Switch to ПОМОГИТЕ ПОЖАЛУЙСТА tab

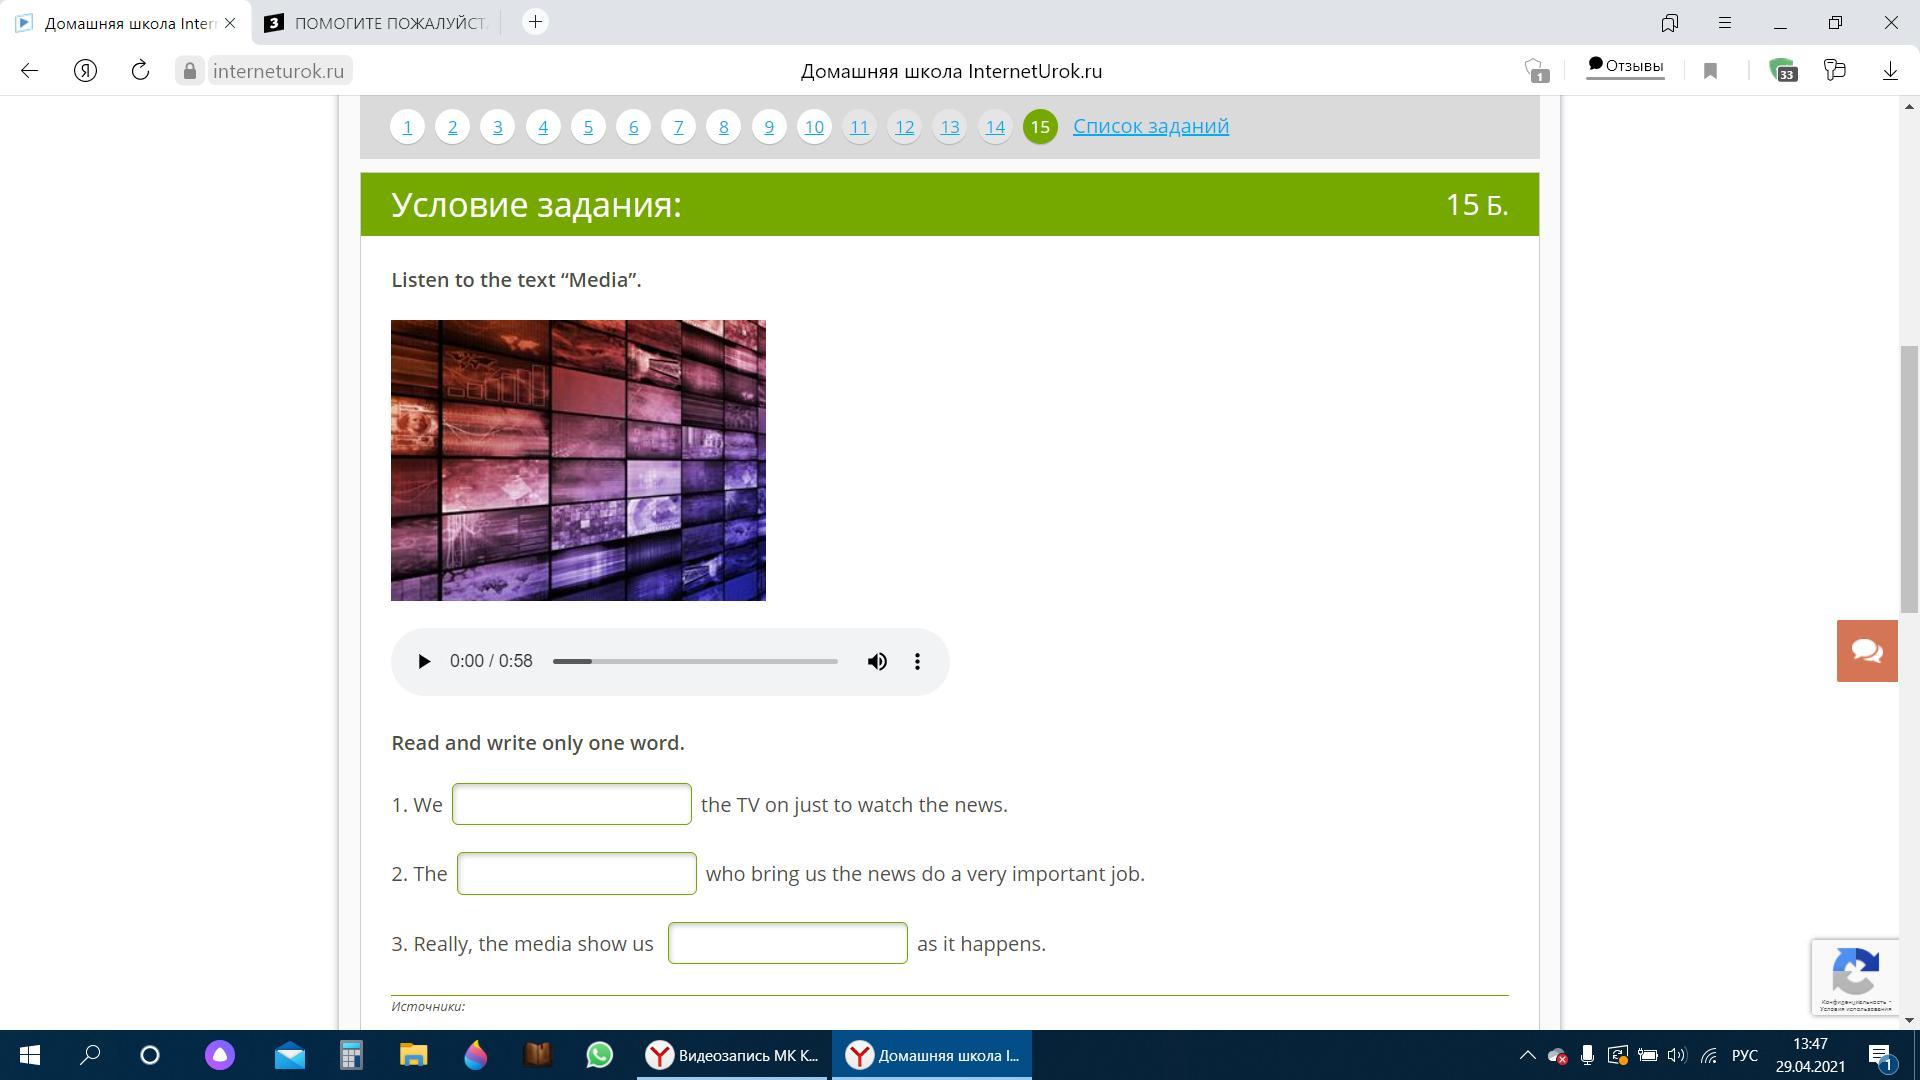[x=380, y=22]
